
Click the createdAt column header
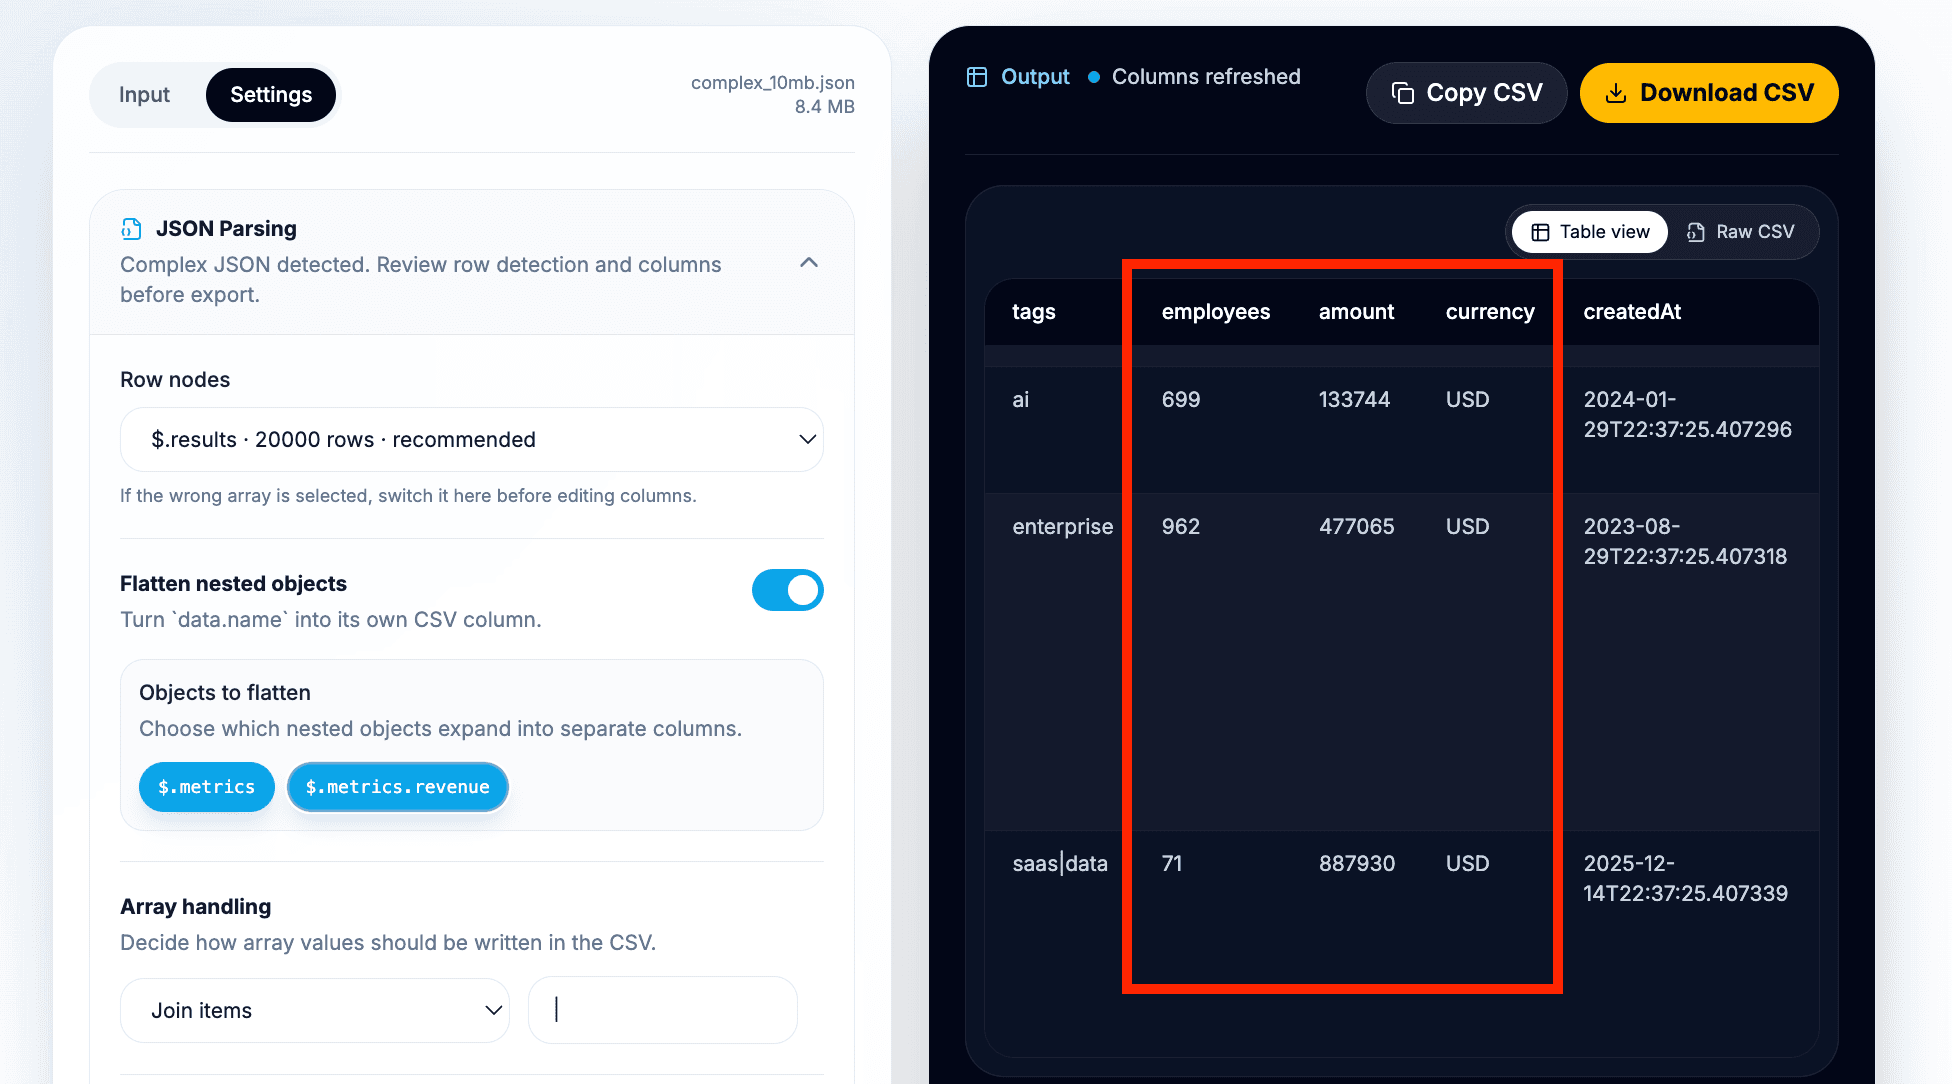coord(1632,312)
